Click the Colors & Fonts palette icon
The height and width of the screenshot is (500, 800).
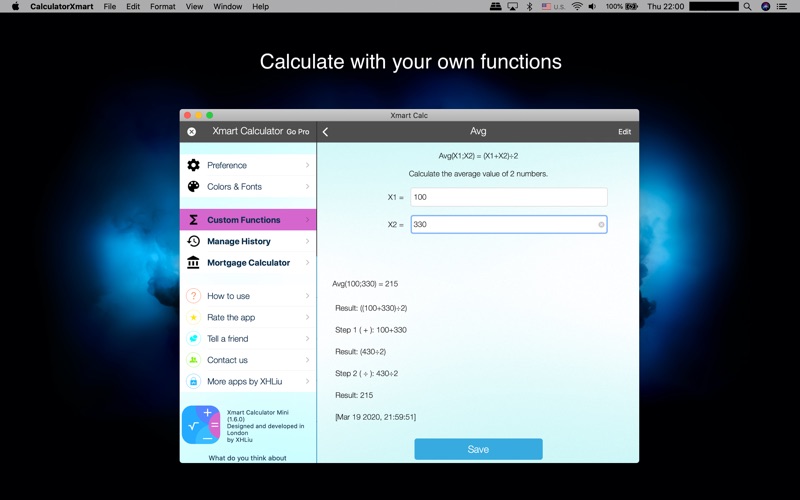pyautogui.click(x=193, y=187)
